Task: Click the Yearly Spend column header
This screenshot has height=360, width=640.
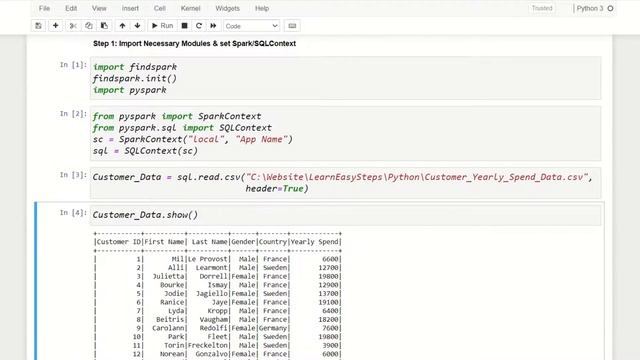Action: [315, 242]
